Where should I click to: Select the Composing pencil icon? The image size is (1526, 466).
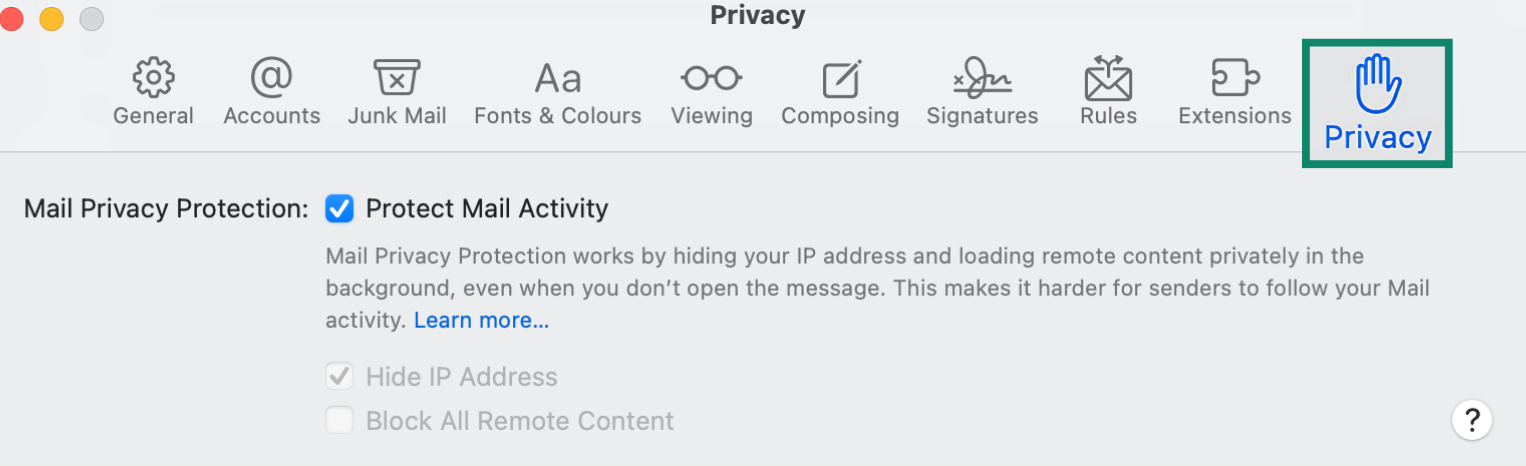point(841,78)
